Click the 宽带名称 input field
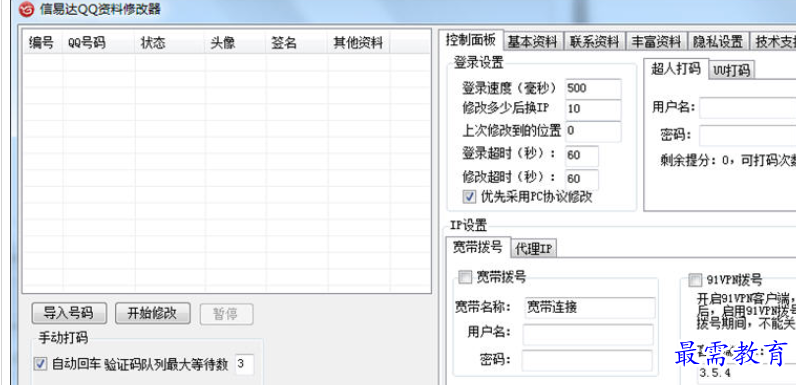Viewport: 796px width, 385px height. [x=589, y=307]
